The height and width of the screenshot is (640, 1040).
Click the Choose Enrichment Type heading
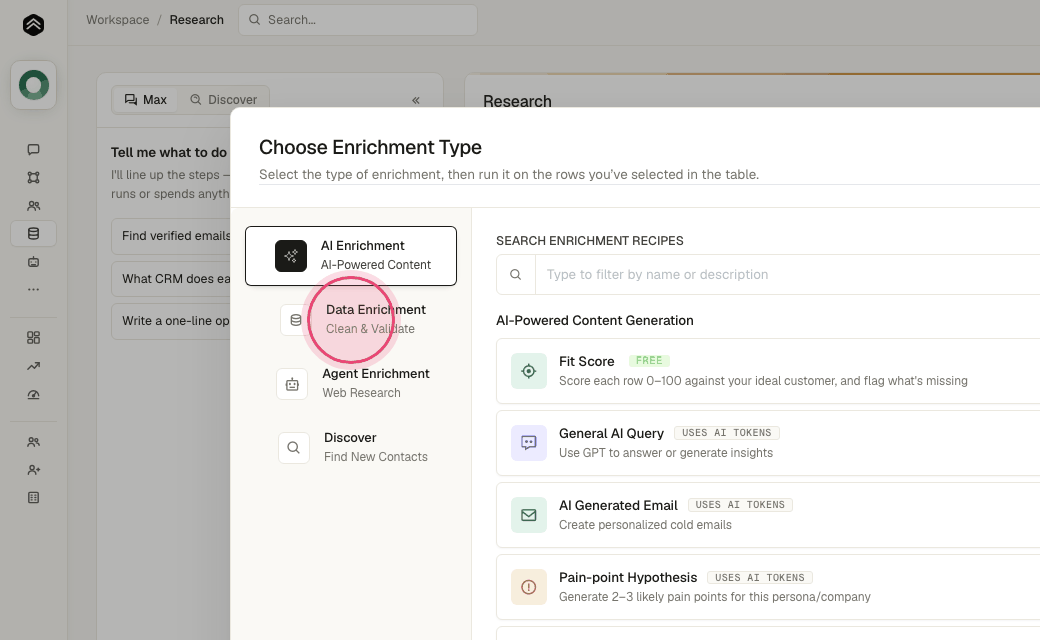(370, 147)
